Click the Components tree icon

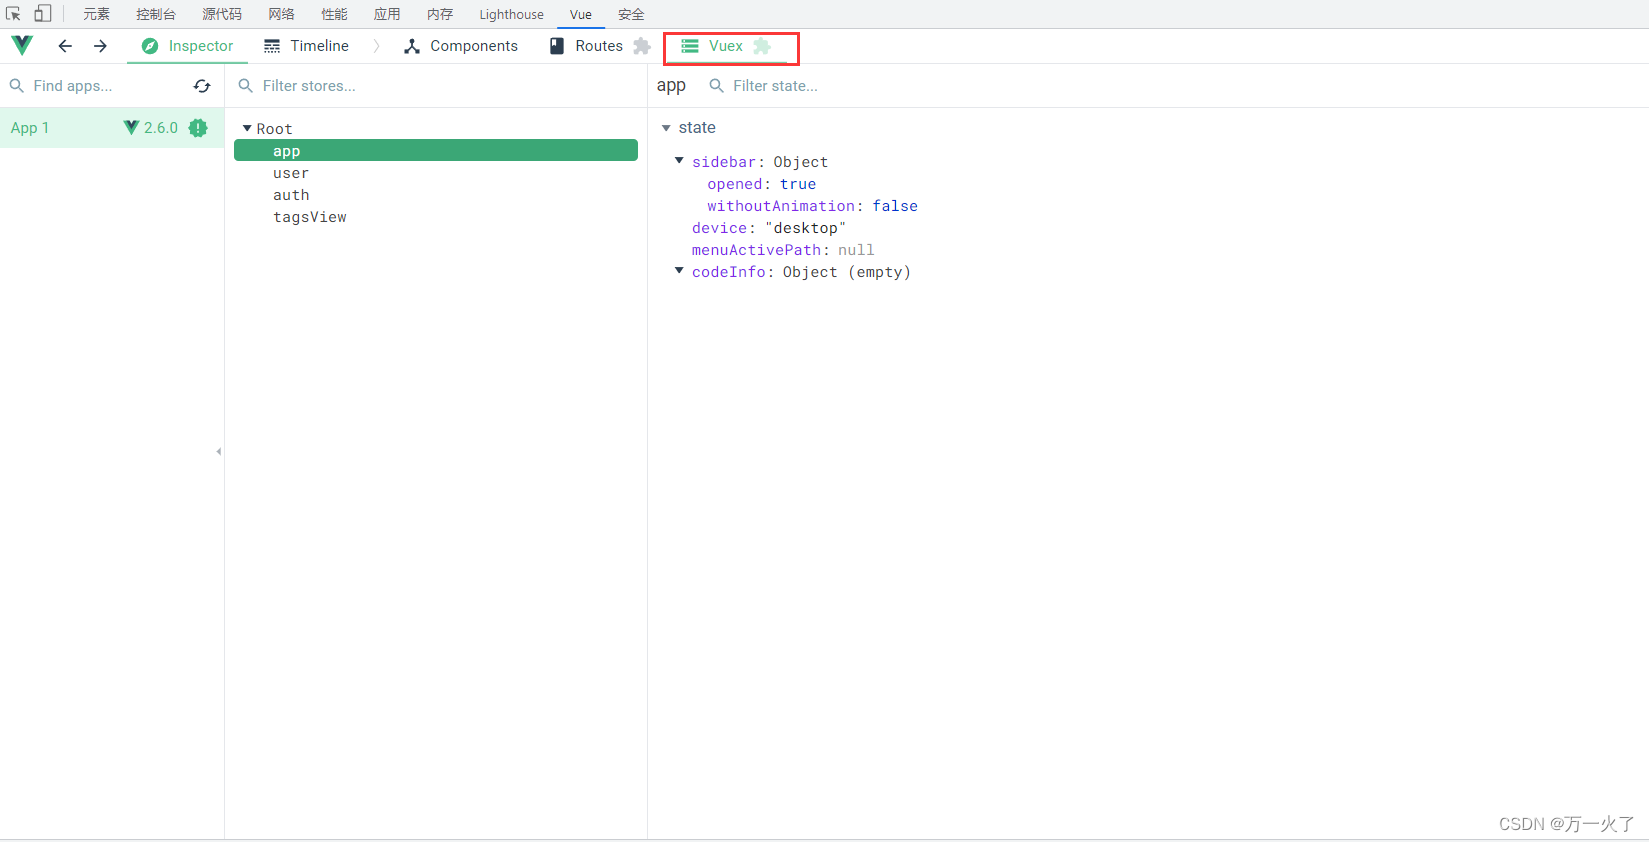[x=412, y=46]
